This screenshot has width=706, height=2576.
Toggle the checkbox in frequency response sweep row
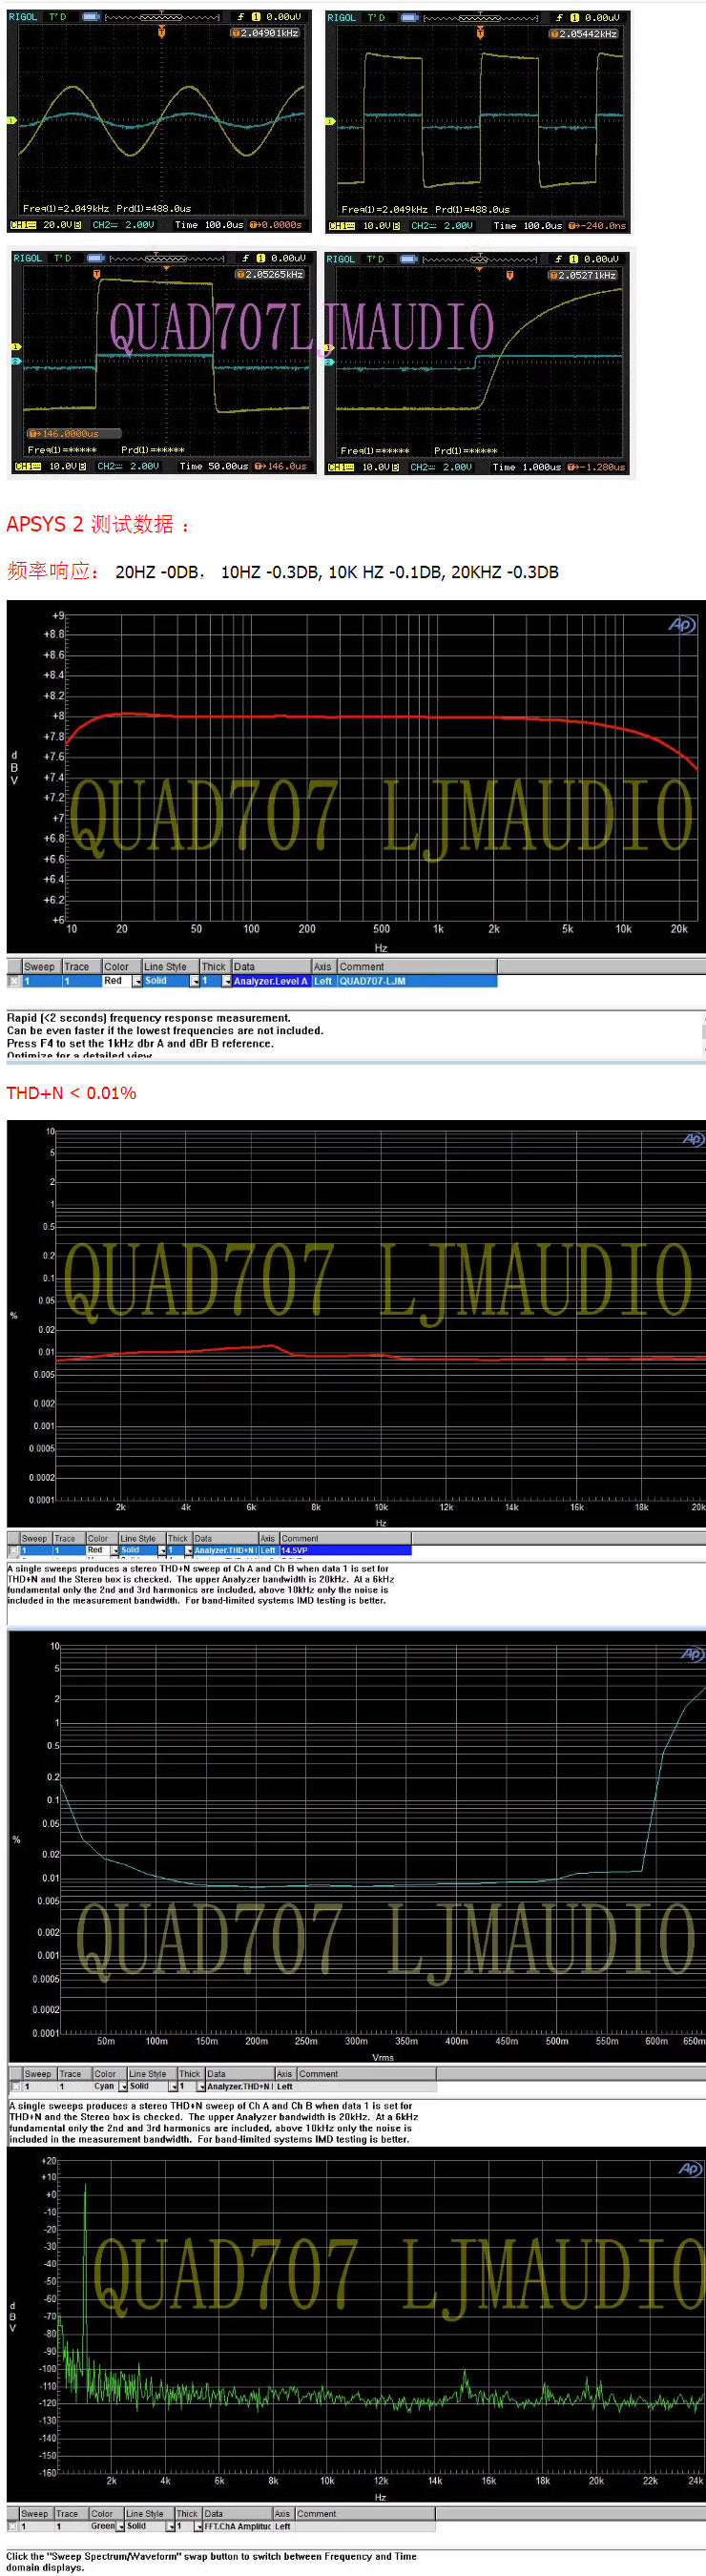pos(14,981)
